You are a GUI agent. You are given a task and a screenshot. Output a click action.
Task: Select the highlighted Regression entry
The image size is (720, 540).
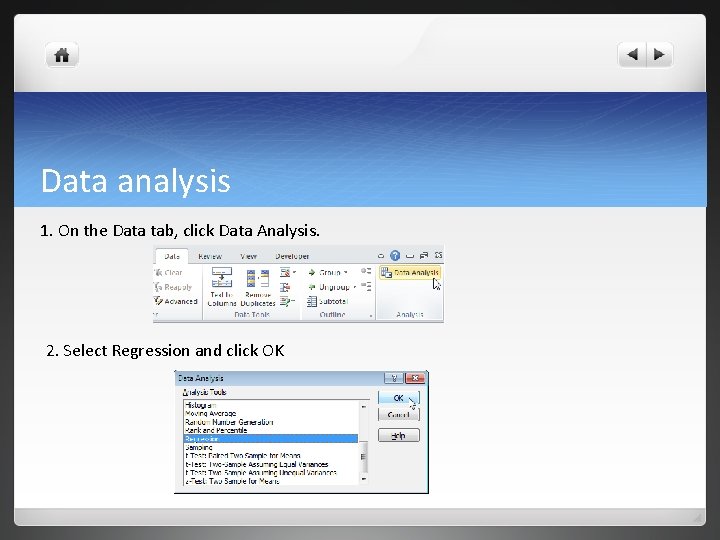point(270,439)
